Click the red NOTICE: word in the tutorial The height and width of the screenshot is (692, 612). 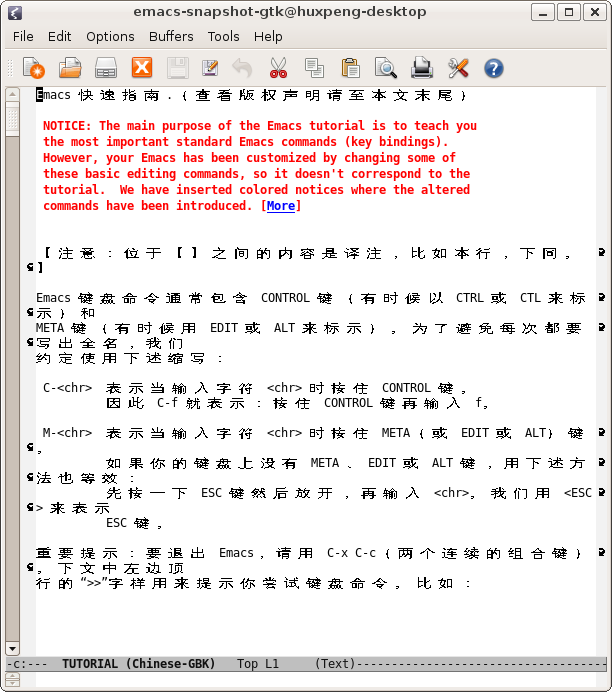67,126
